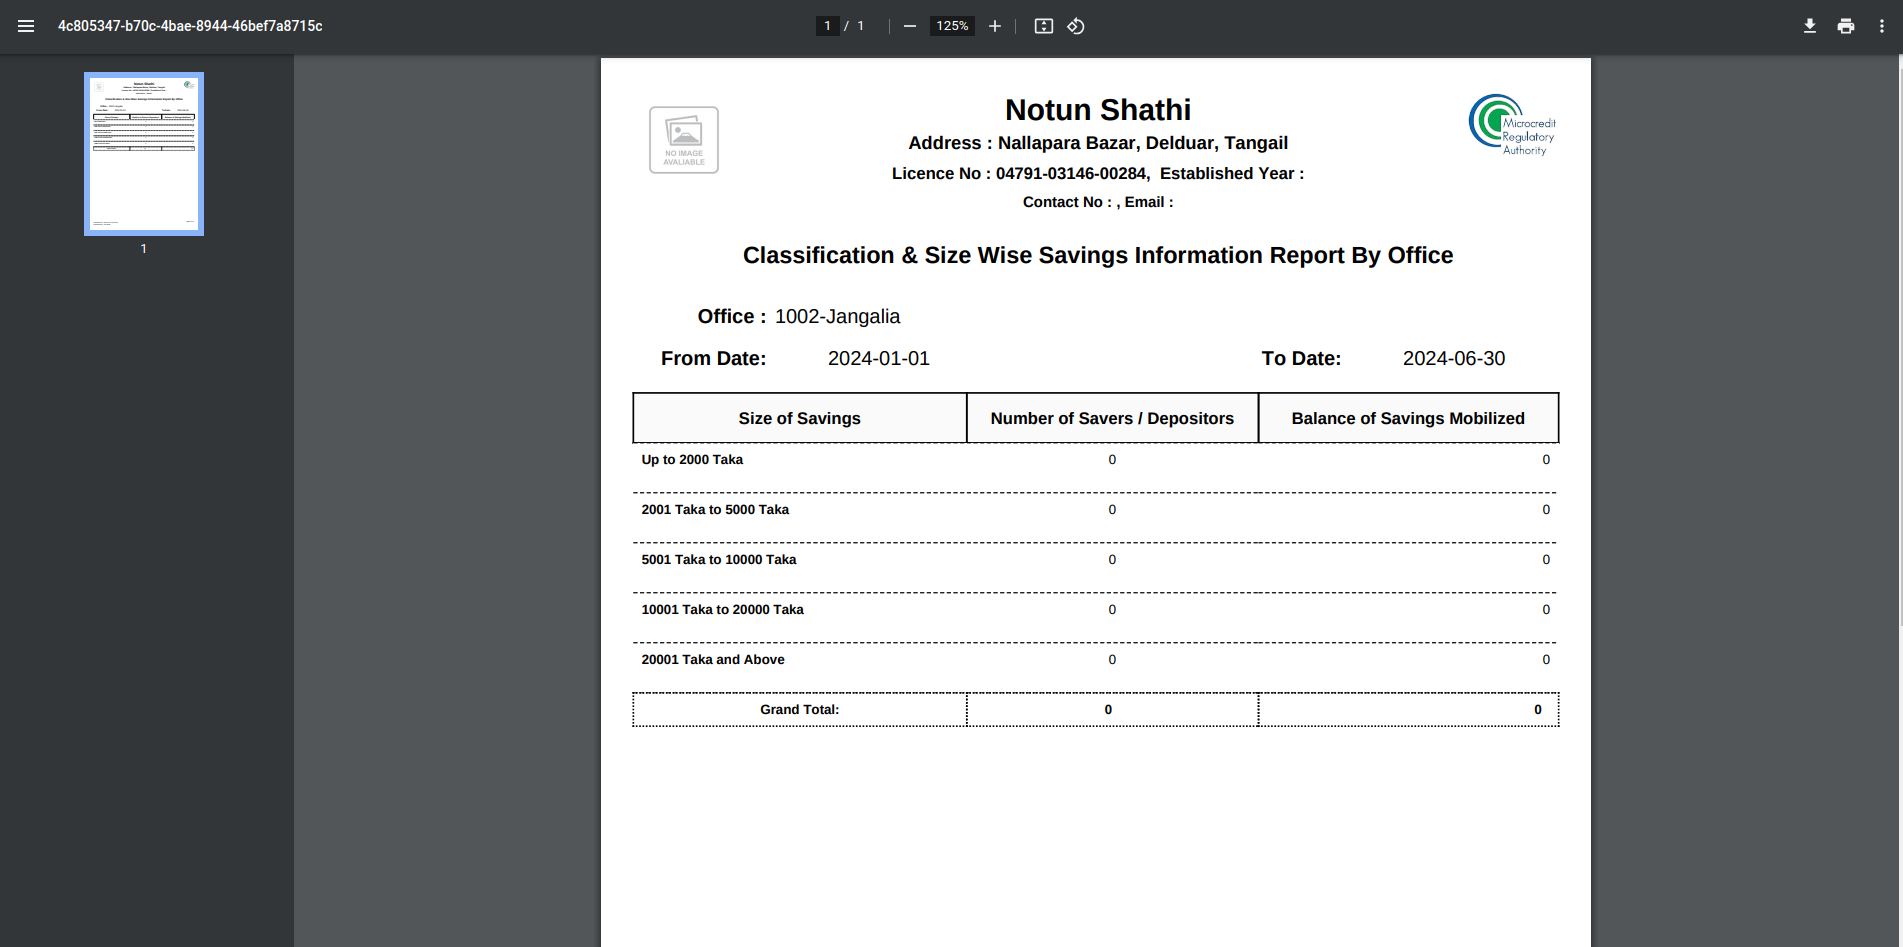The height and width of the screenshot is (947, 1903).
Task: Click savers count for Up to 2000 Taka
Action: point(1112,460)
